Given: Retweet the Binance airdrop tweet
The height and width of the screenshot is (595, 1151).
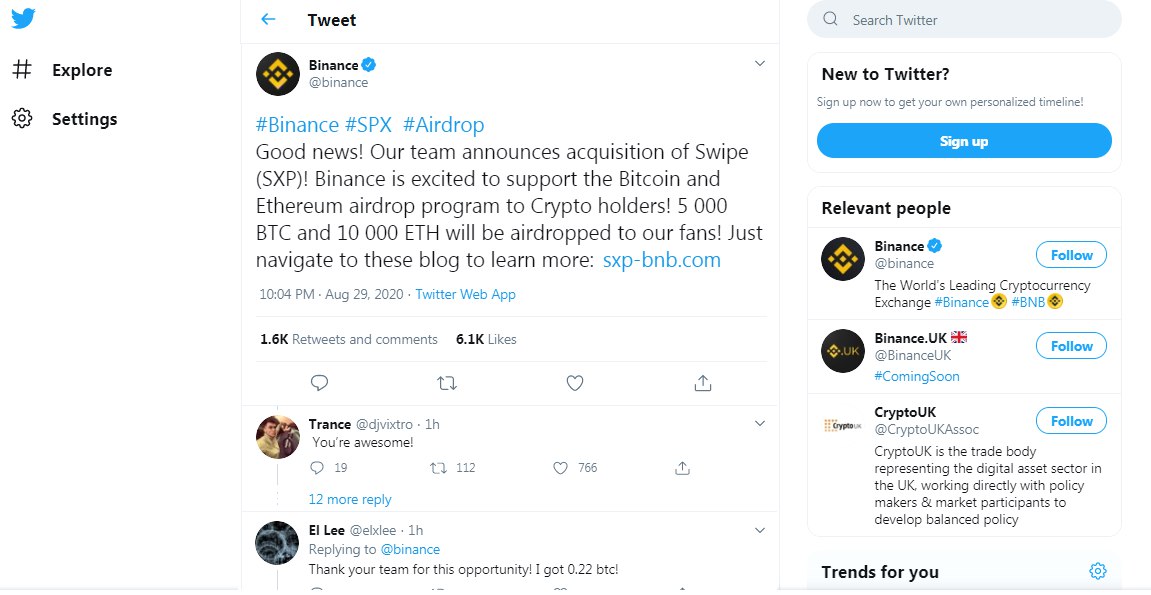Looking at the screenshot, I should point(447,383).
